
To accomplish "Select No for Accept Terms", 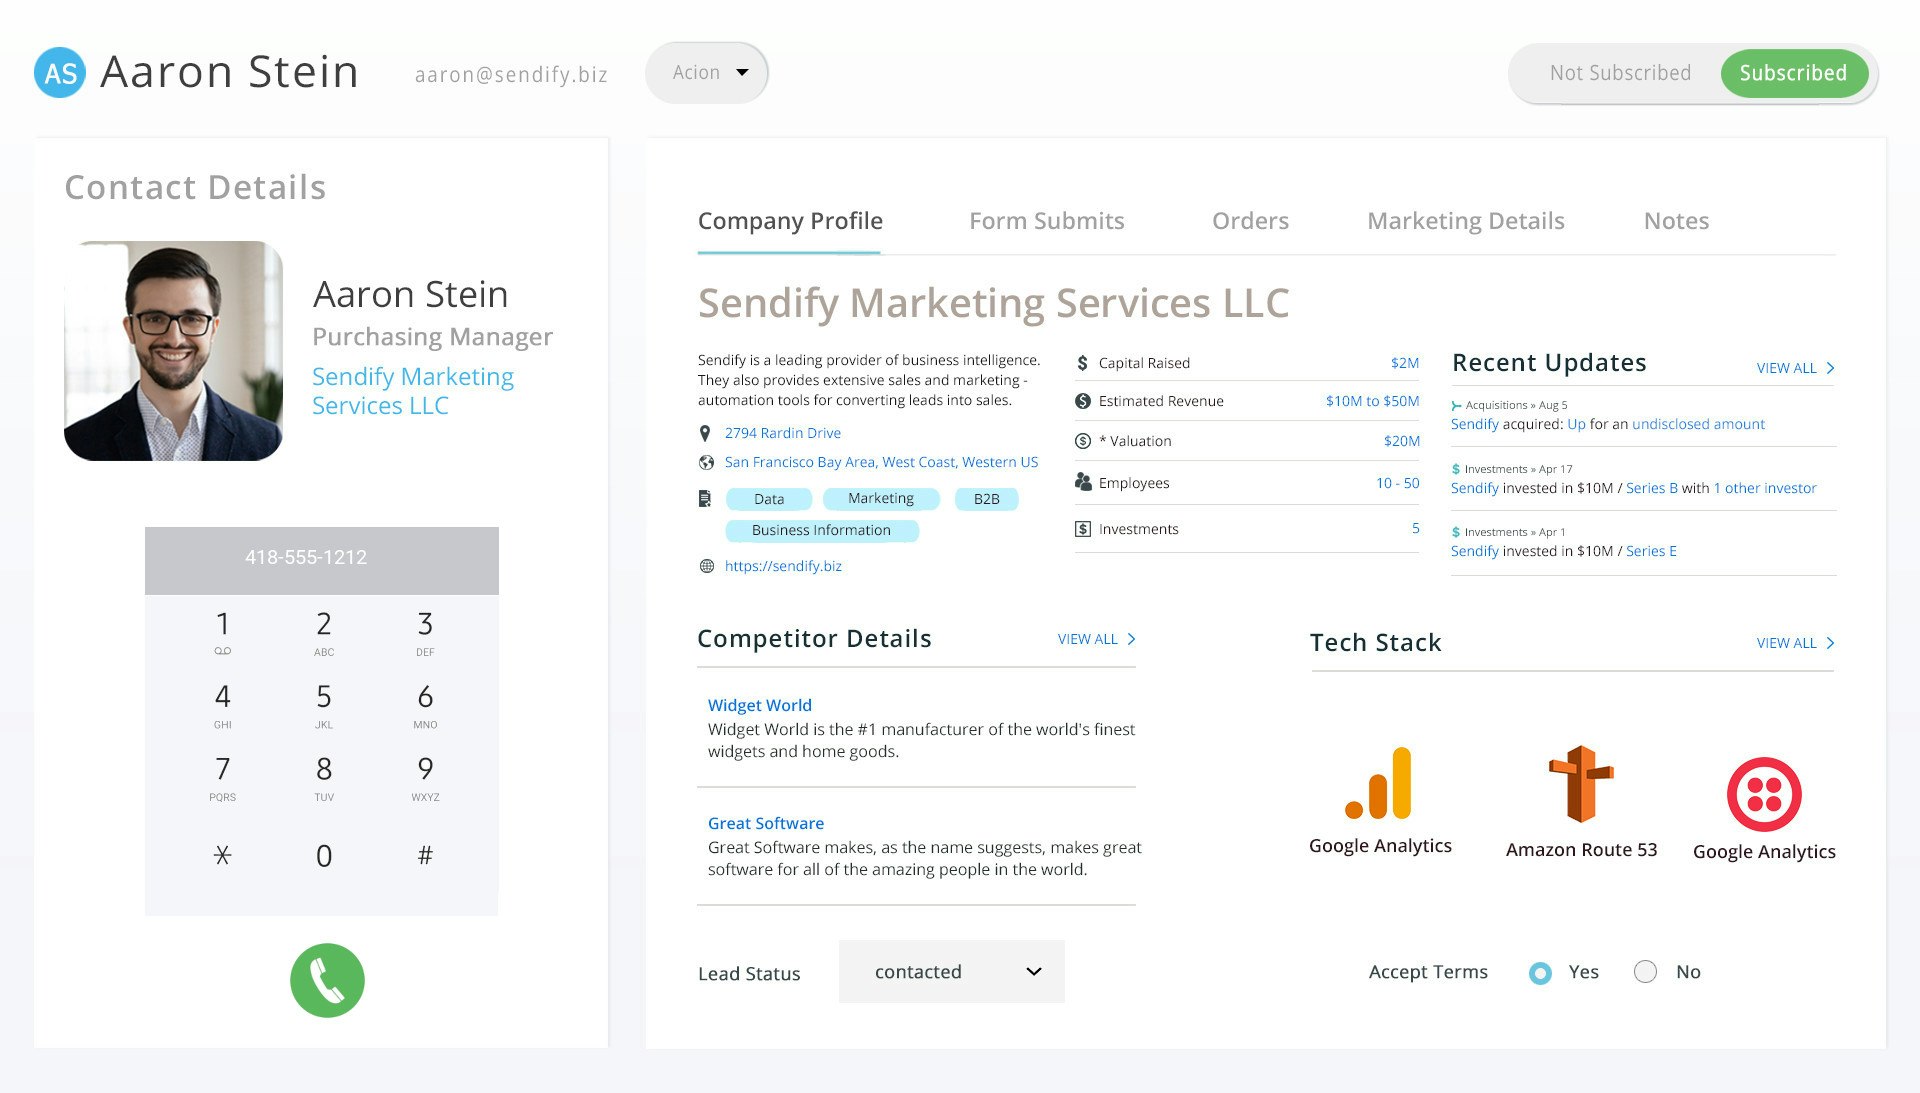I will [1645, 972].
